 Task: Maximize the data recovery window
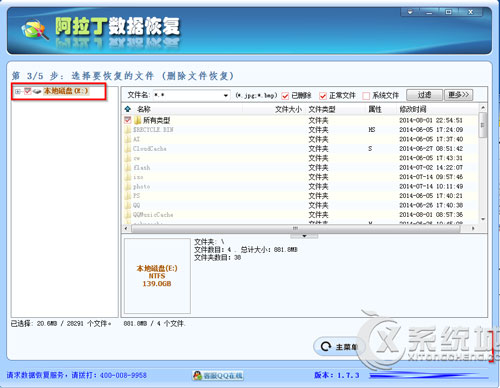click(x=448, y=12)
